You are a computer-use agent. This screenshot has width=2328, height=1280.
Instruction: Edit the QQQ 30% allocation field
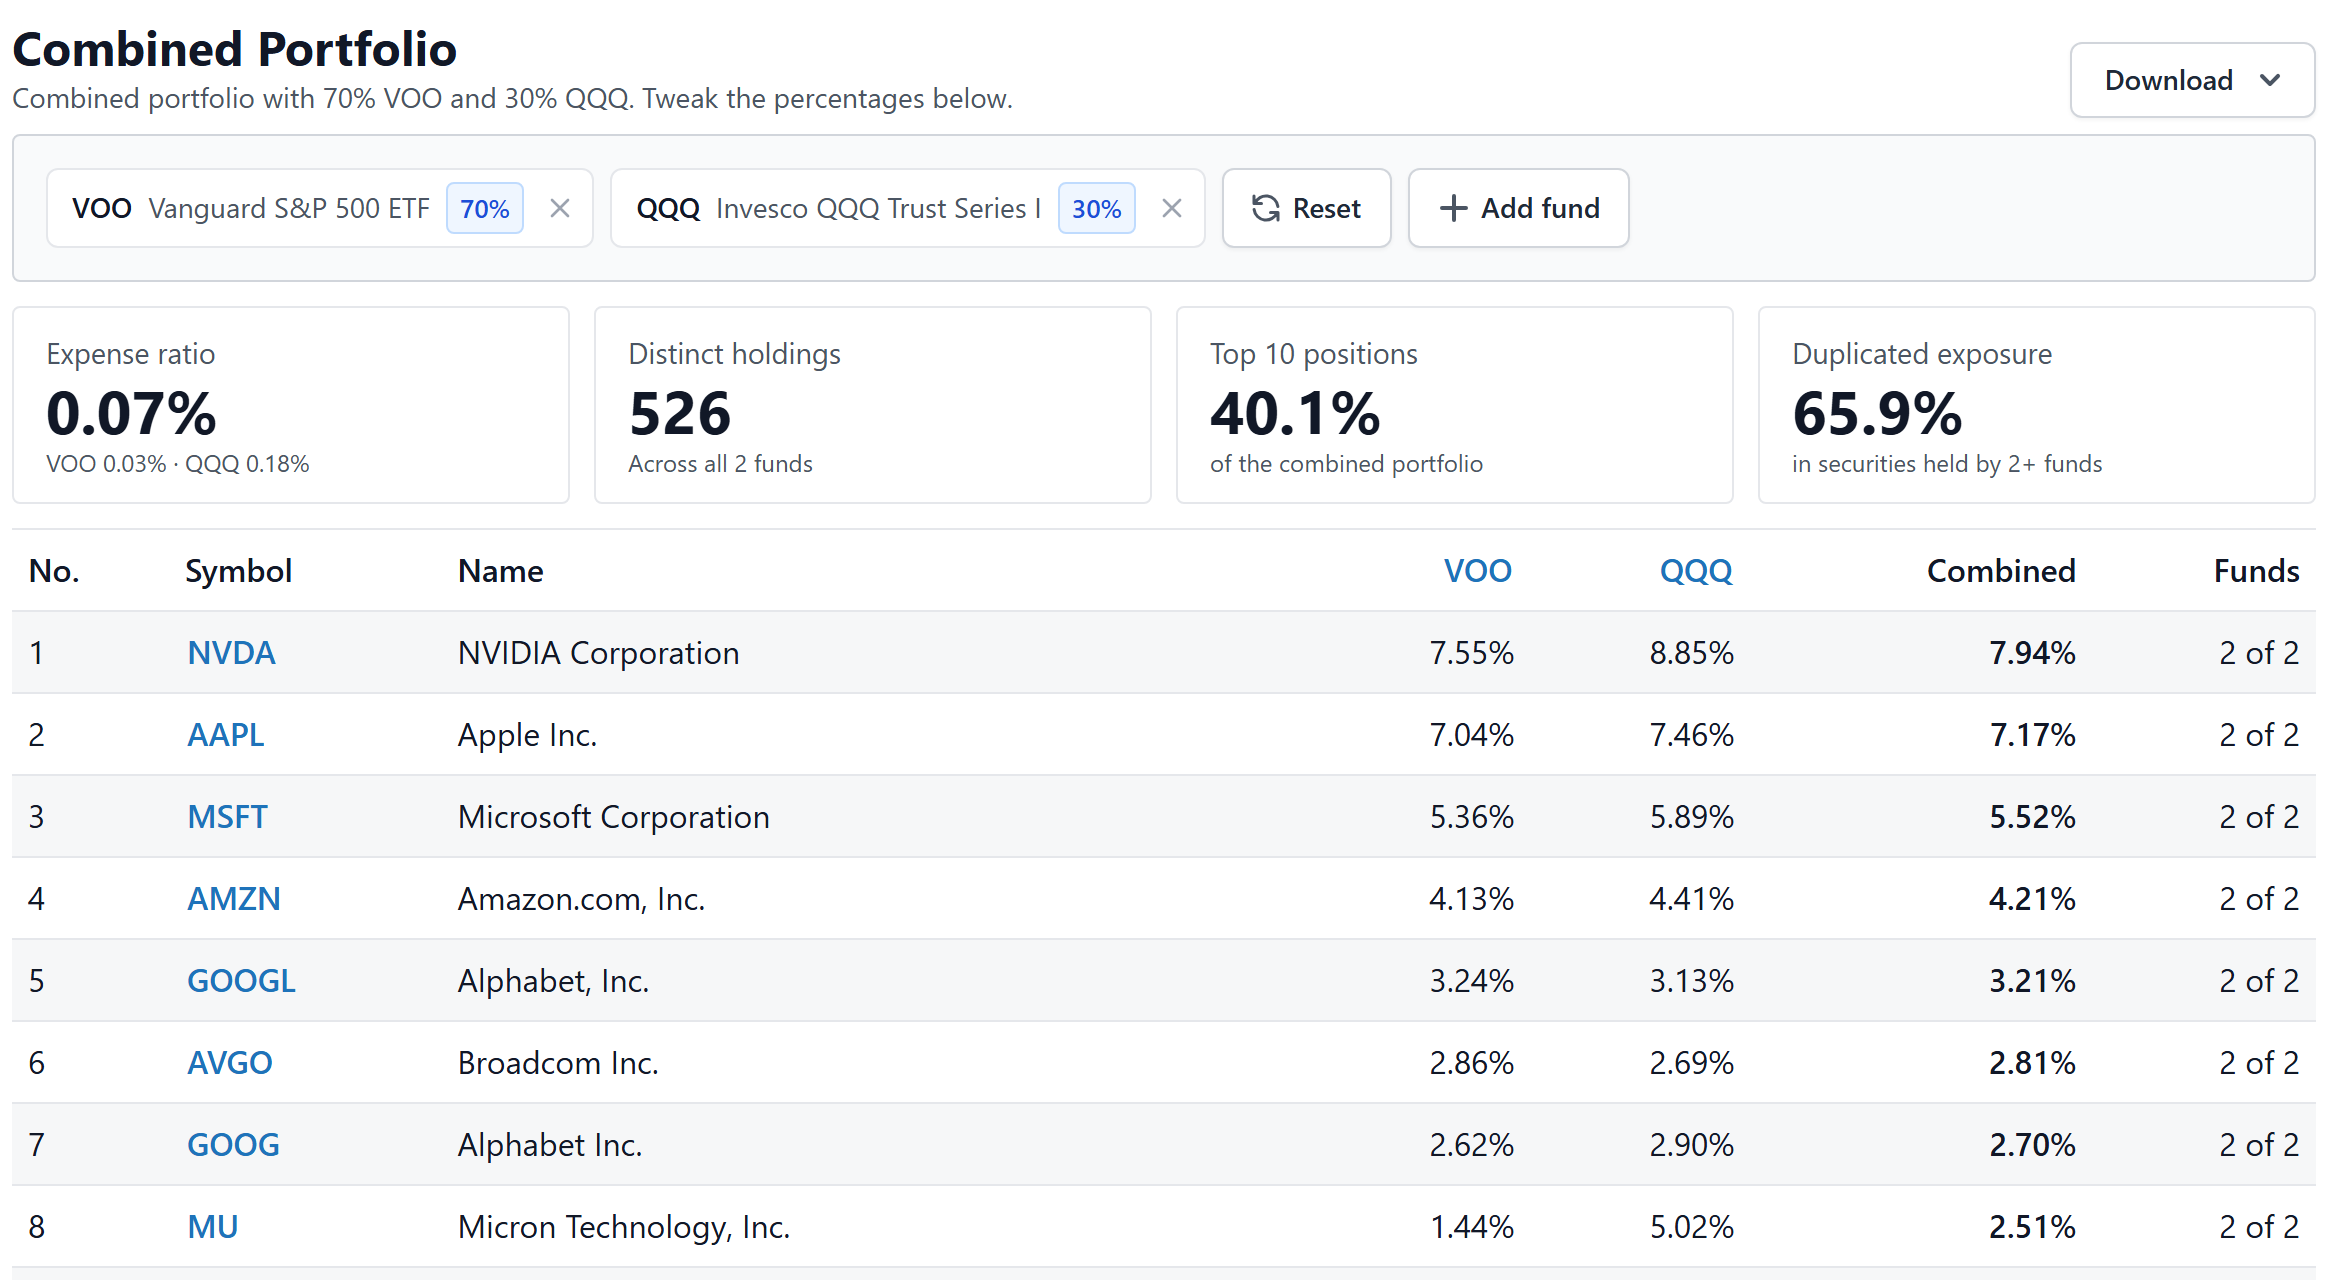(x=1097, y=208)
